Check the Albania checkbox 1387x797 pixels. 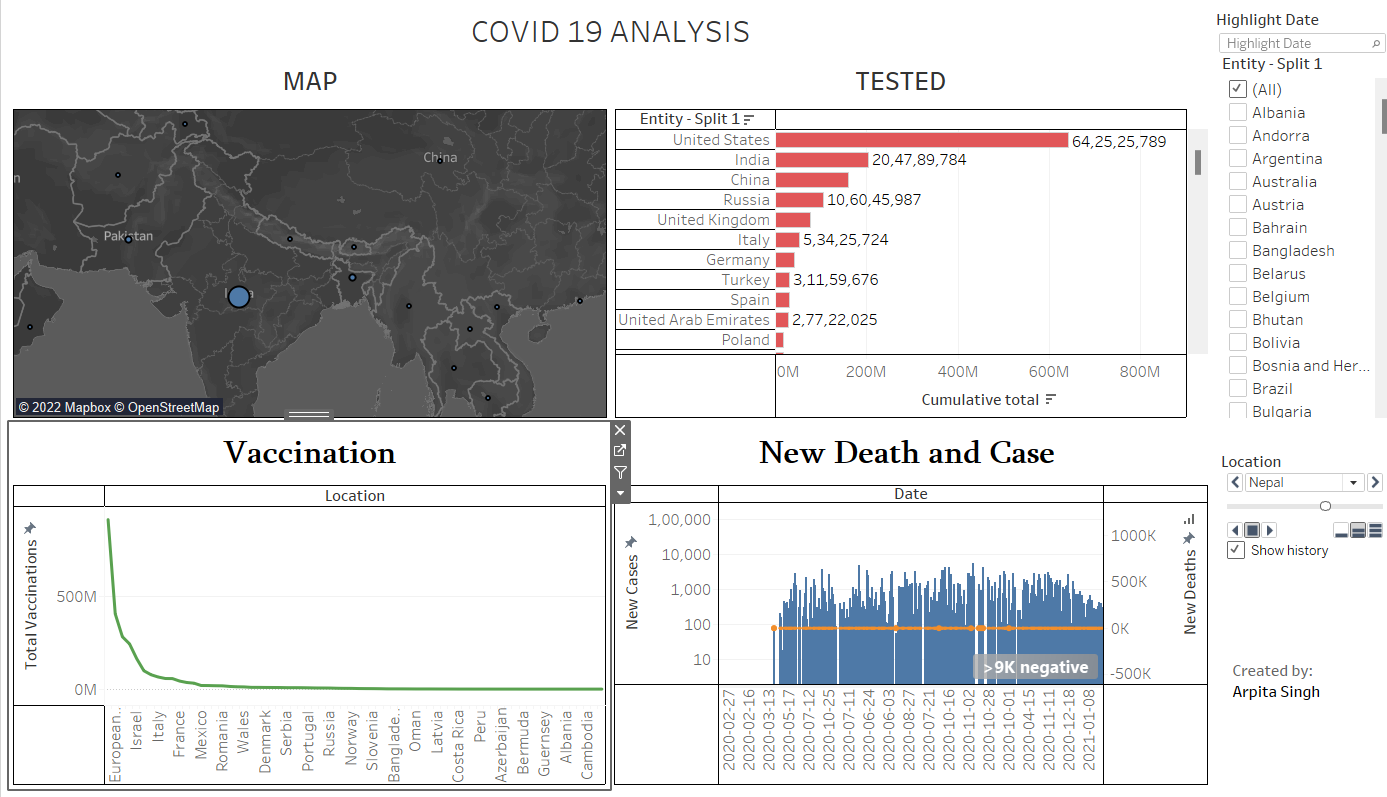(1237, 112)
